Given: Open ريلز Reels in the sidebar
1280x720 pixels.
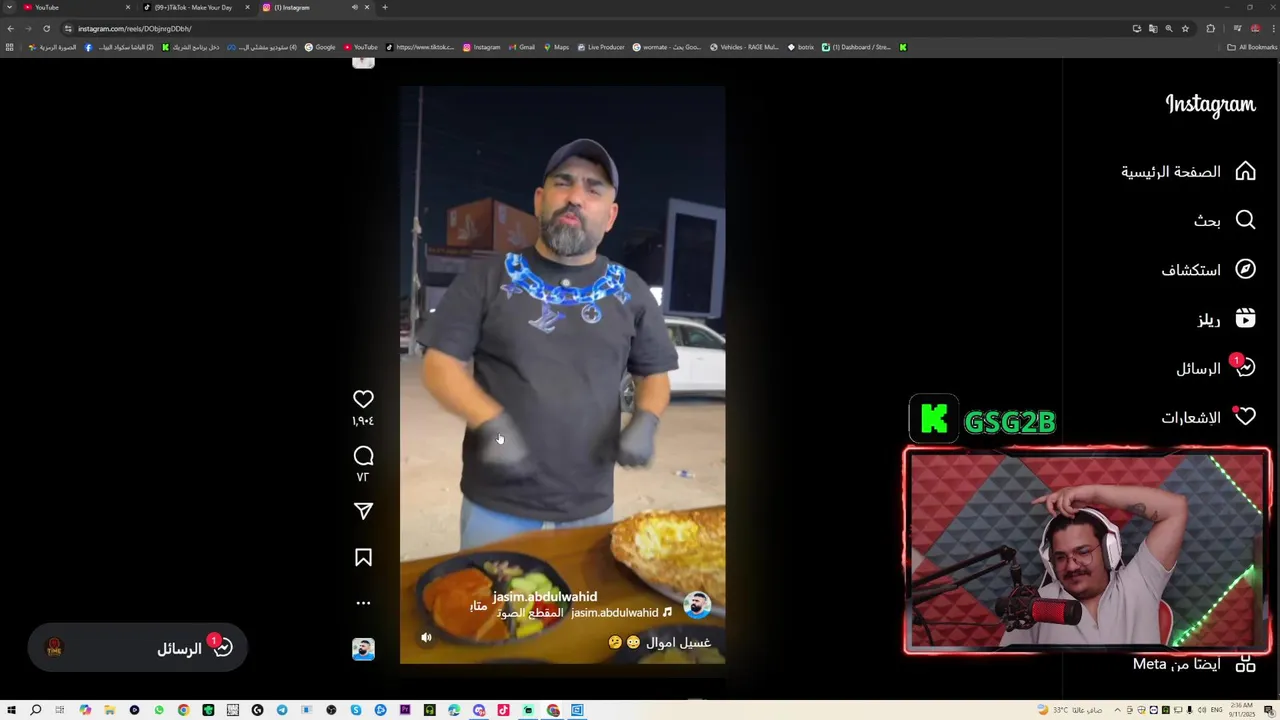Looking at the screenshot, I should pos(1226,319).
